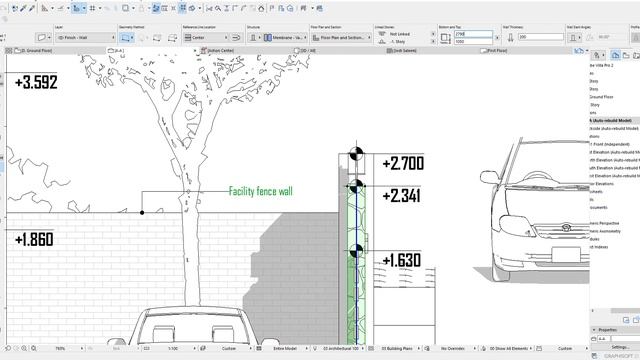
Task: Click the tab overview grid icon
Action: pyautogui.click(x=9, y=51)
